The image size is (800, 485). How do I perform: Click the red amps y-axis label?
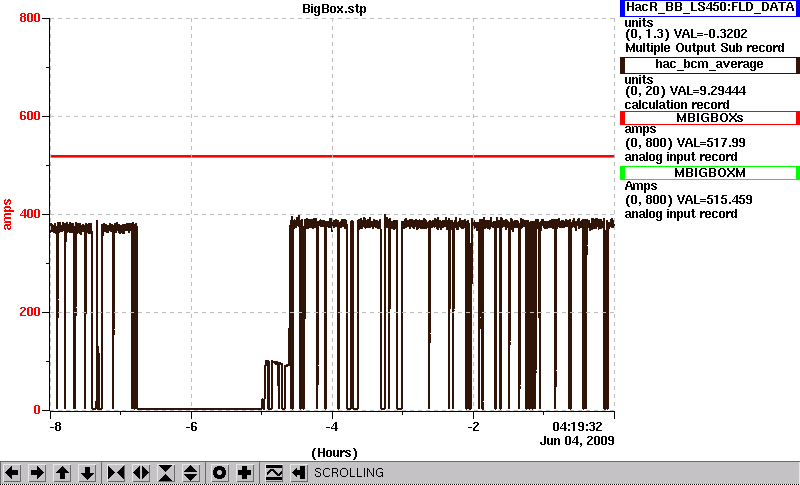coord(8,215)
